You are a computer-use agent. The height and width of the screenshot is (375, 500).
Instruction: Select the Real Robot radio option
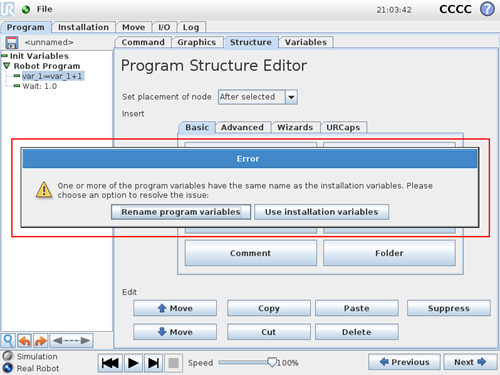7,368
